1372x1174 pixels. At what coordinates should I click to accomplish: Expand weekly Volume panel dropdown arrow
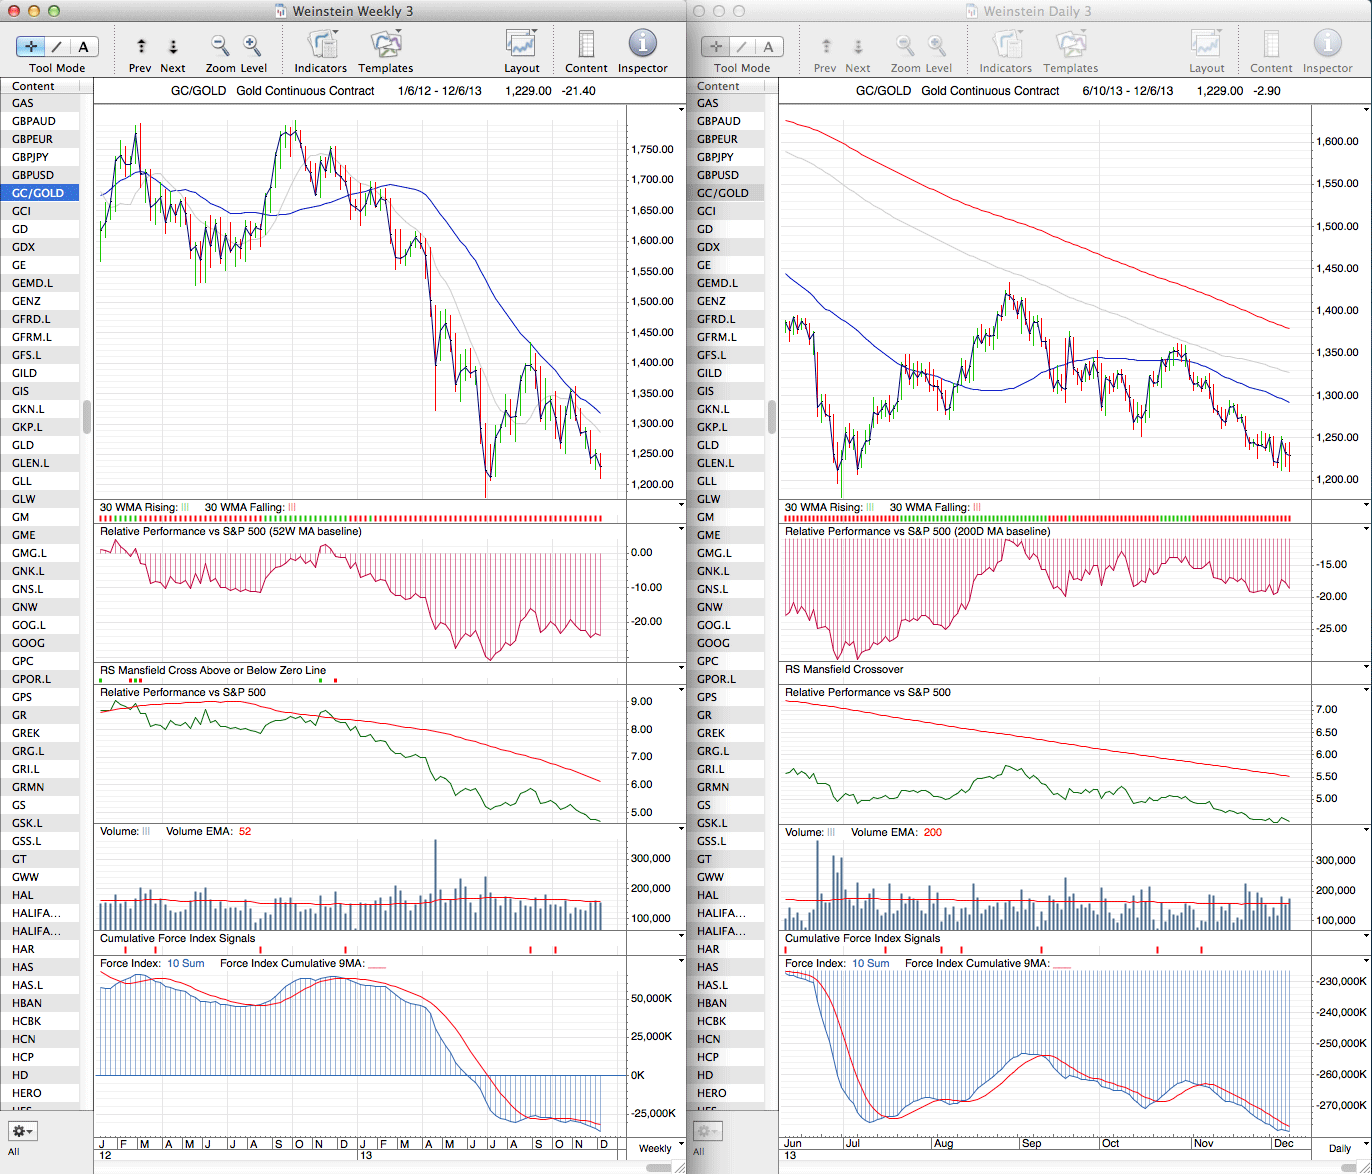click(681, 830)
